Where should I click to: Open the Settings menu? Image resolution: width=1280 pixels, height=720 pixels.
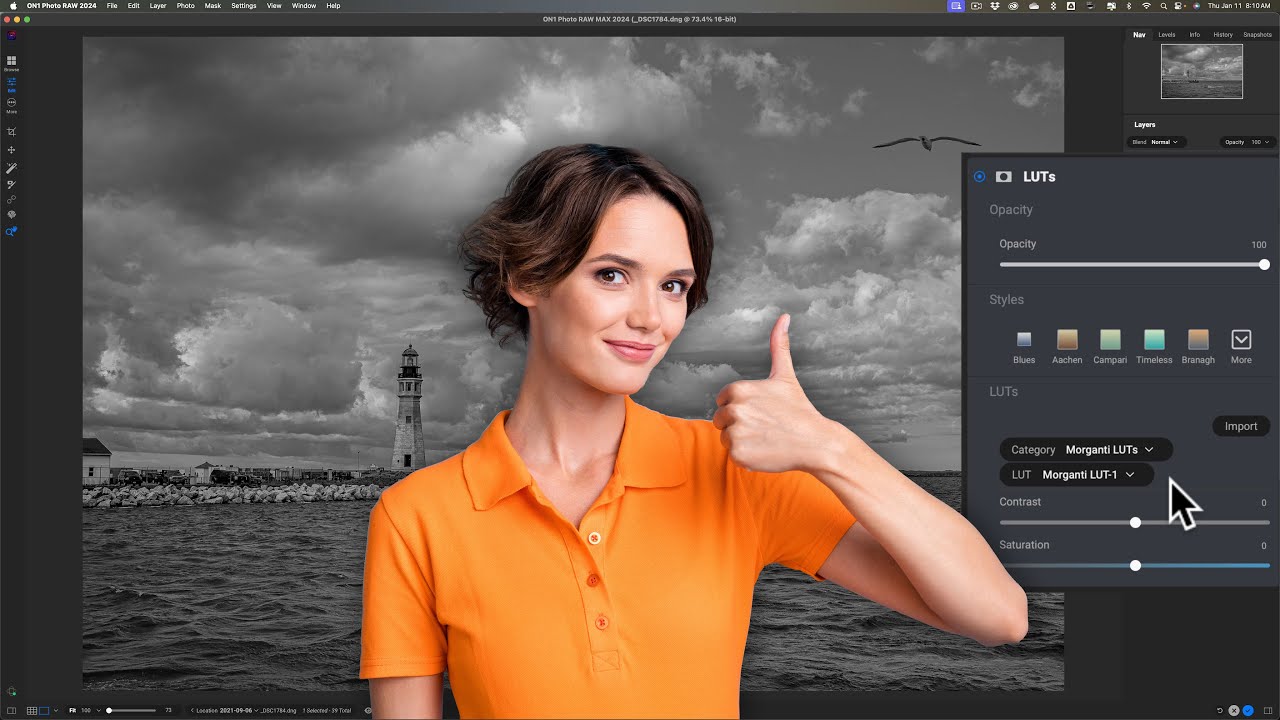pos(244,6)
